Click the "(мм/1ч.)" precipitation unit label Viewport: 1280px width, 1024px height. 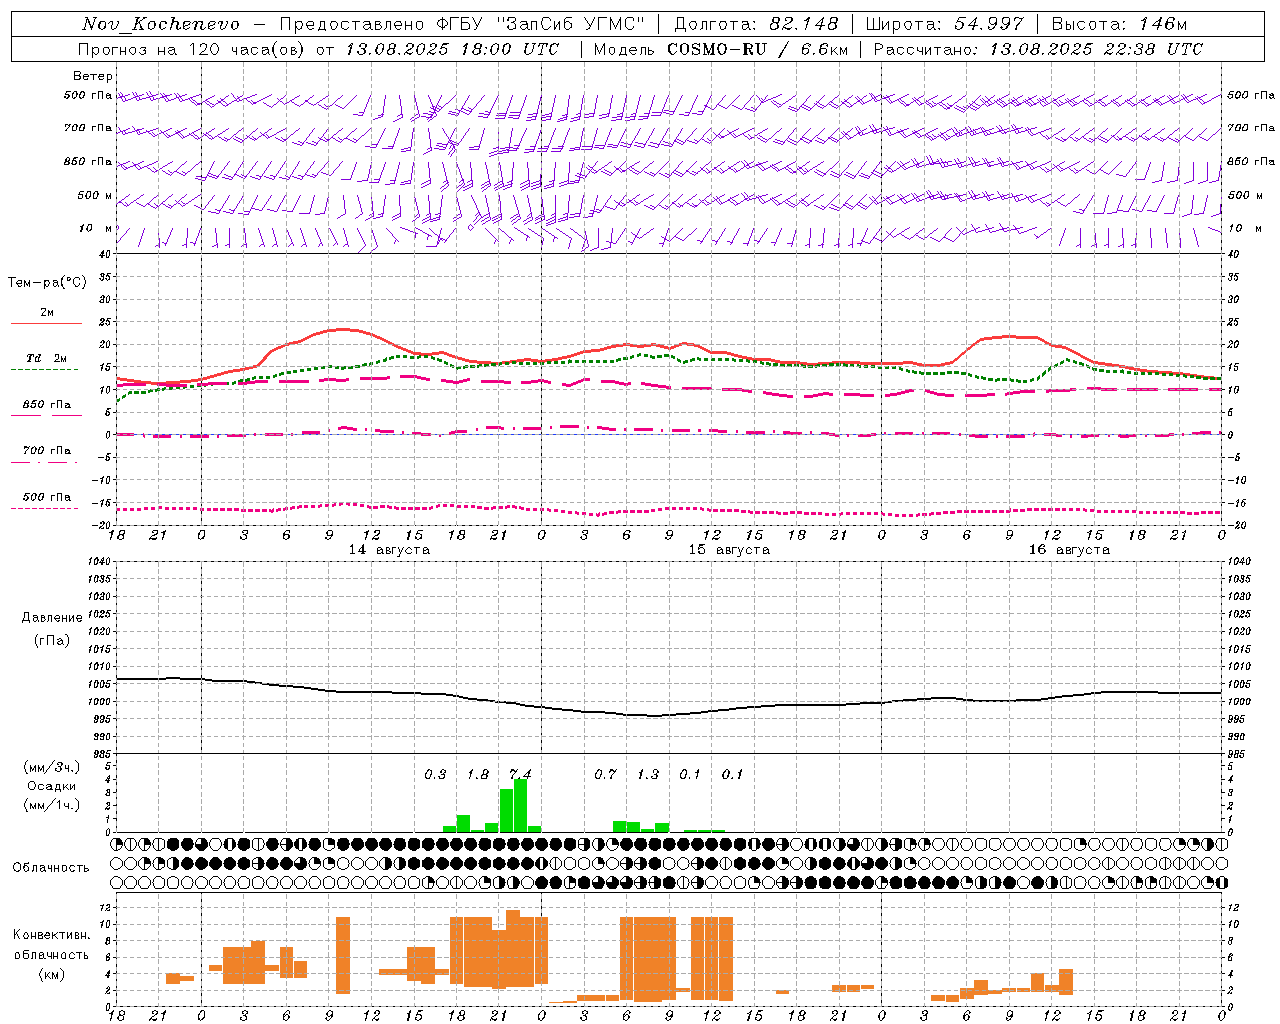point(52,804)
